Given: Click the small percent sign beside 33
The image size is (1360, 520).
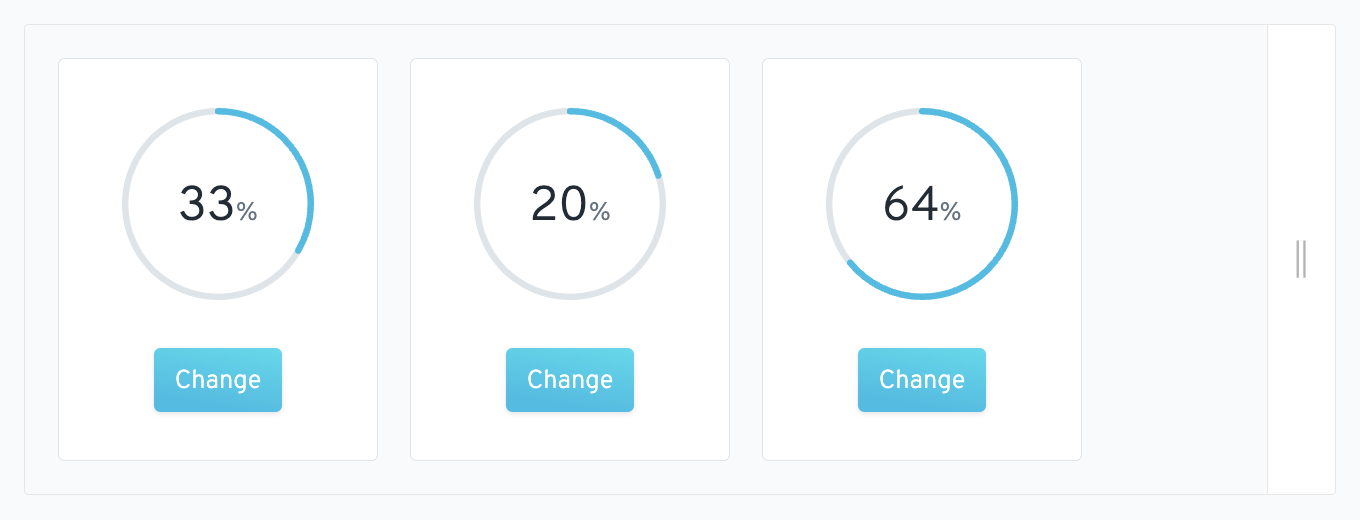Looking at the screenshot, I should pyautogui.click(x=247, y=211).
